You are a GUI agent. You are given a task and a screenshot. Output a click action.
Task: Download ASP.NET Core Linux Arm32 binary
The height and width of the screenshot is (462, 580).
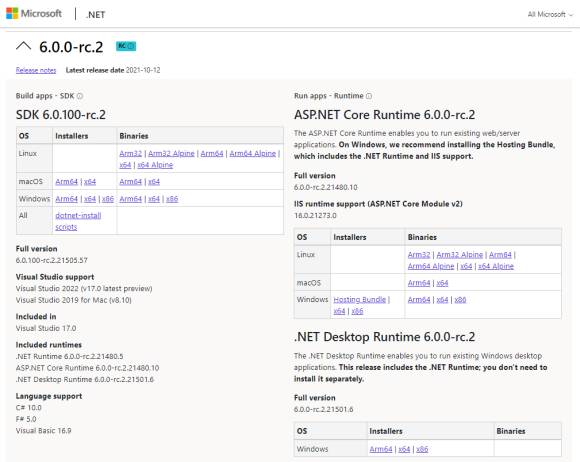[419, 255]
